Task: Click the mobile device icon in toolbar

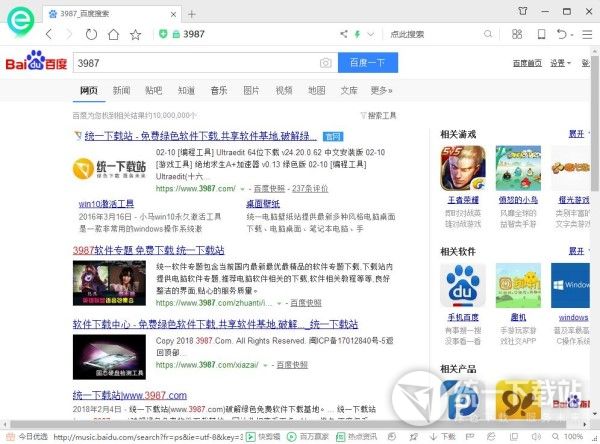Action: tap(541, 34)
